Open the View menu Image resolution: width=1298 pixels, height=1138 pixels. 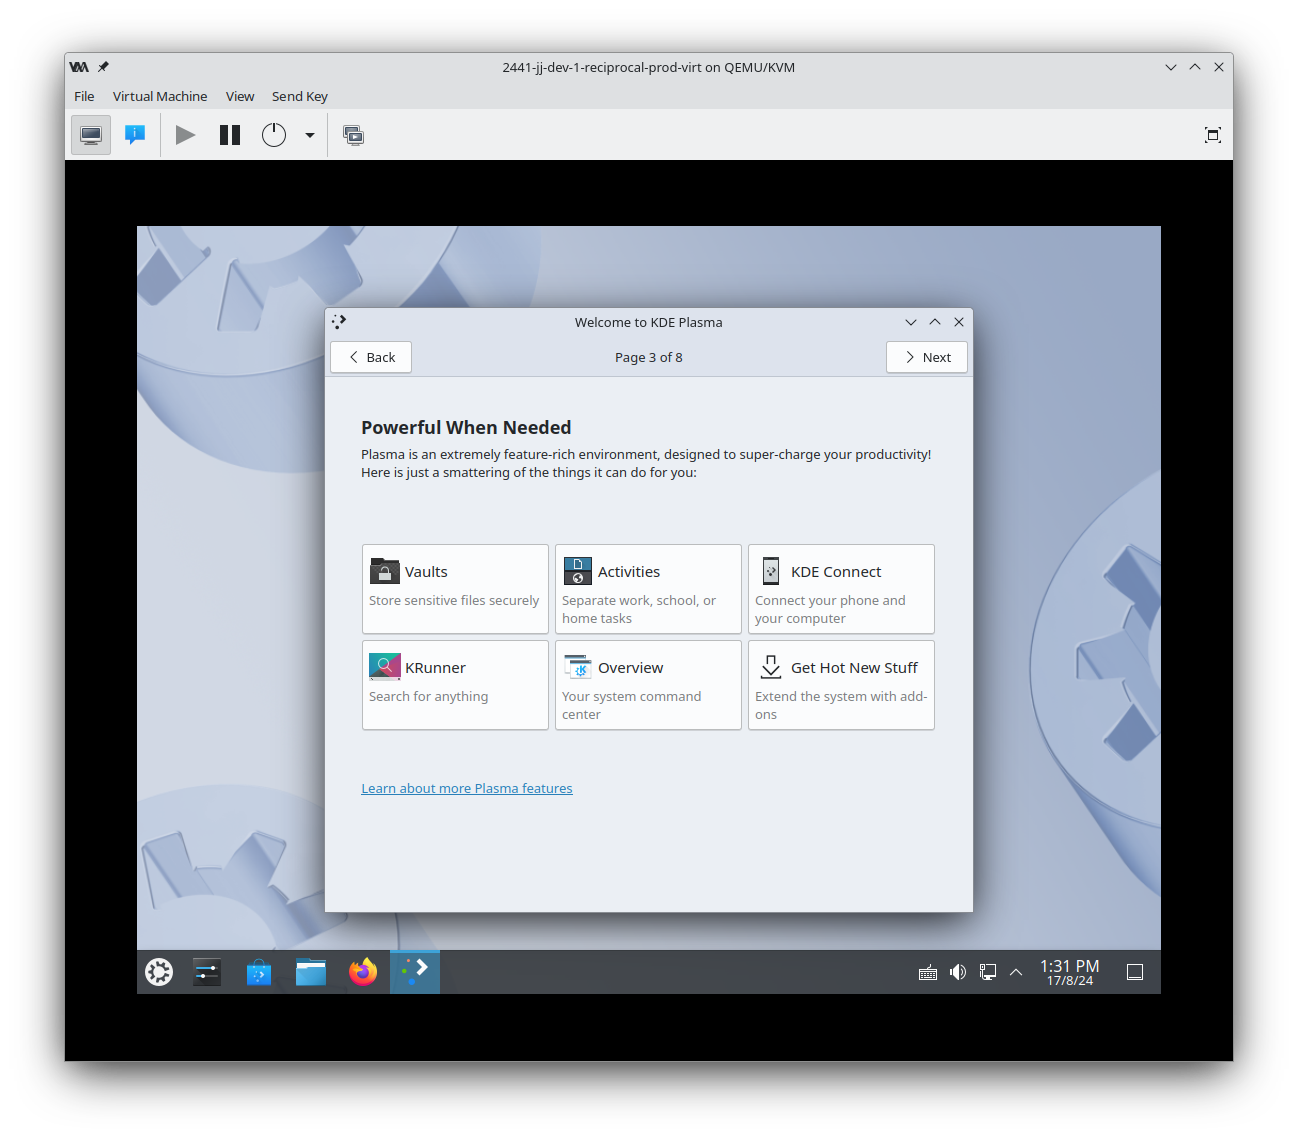tap(240, 96)
